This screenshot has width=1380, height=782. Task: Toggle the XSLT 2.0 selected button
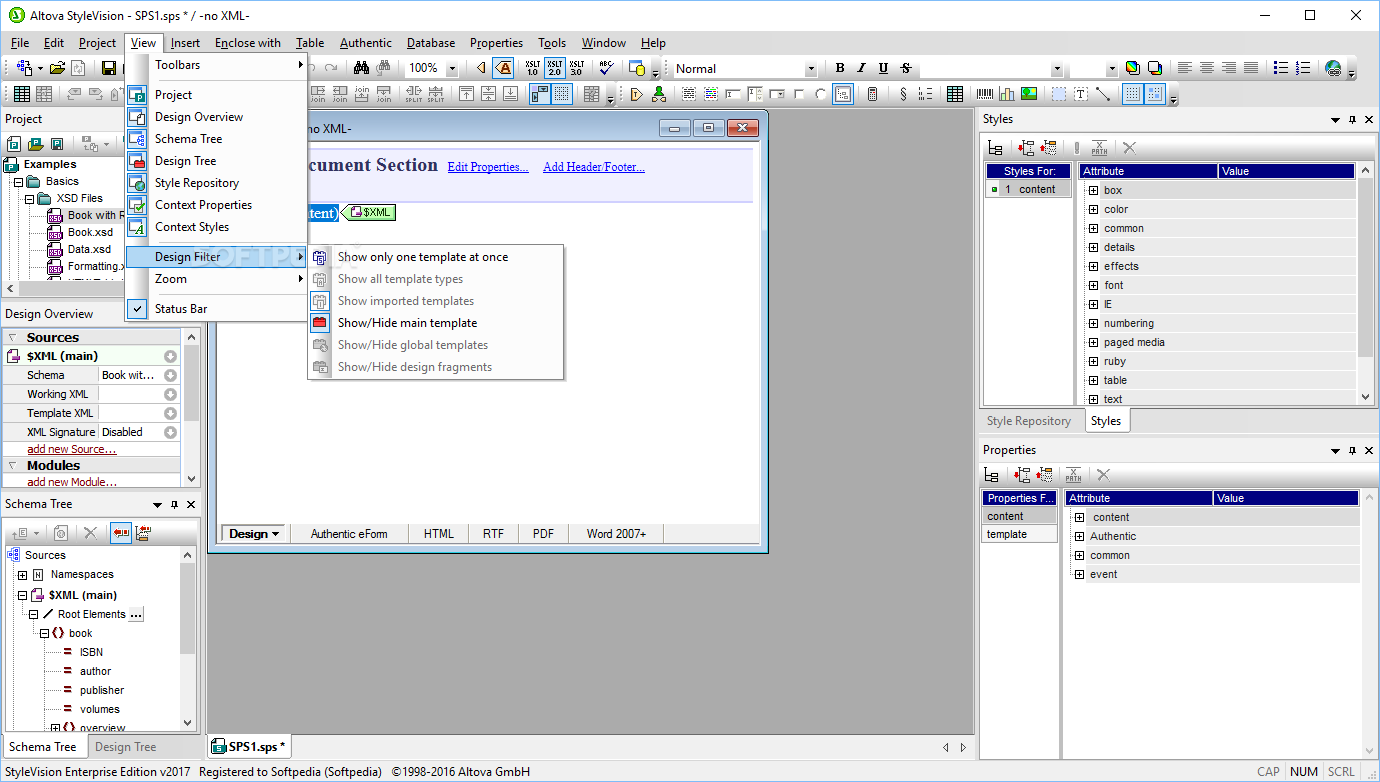pos(554,68)
